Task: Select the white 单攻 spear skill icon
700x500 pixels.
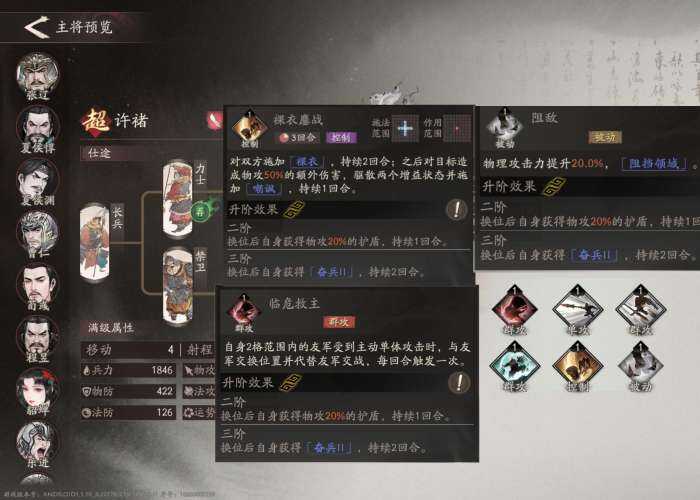Action: click(x=578, y=308)
